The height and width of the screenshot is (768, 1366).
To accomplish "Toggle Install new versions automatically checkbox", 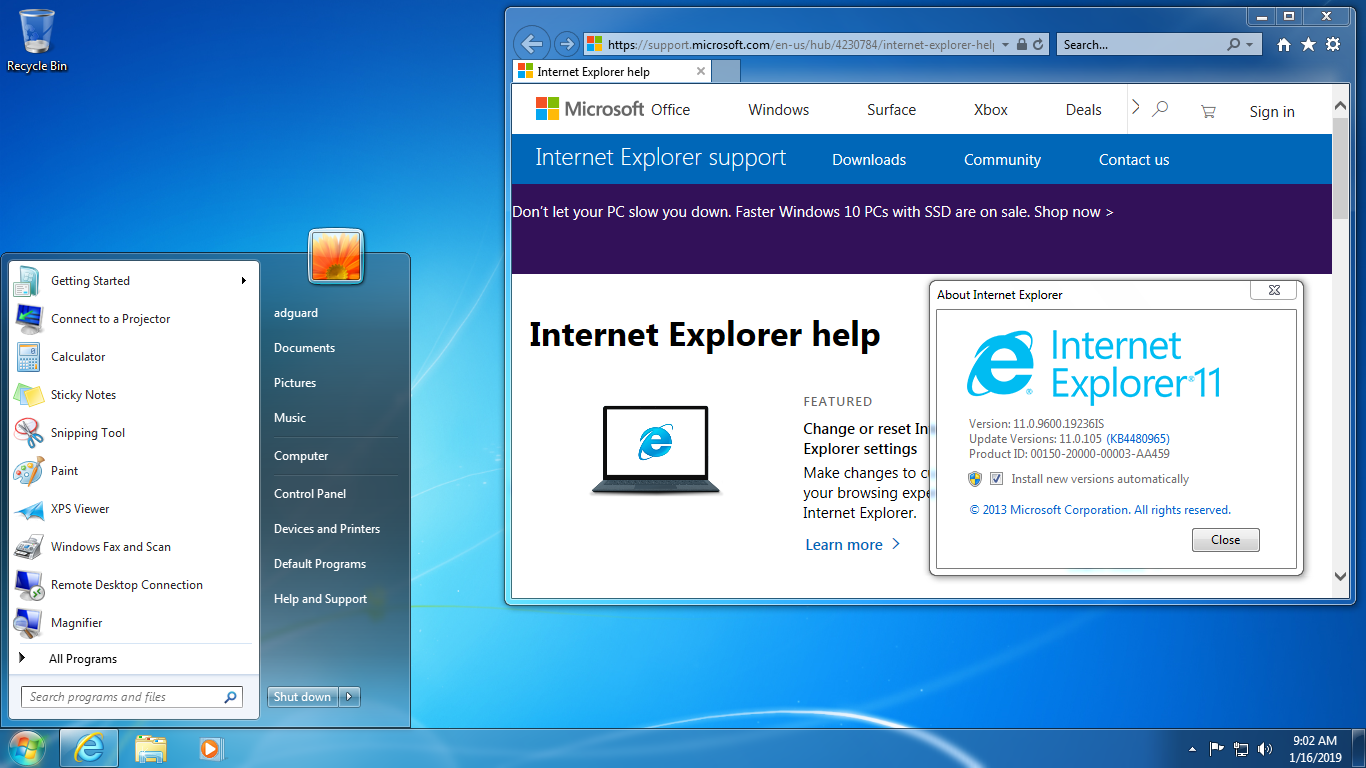I will [996, 479].
